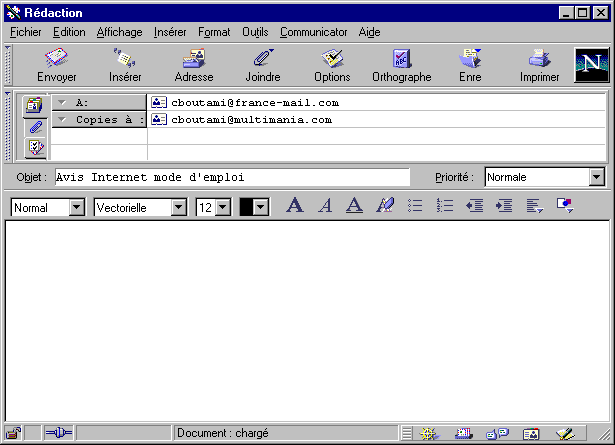Click the Document : chargé status text
This screenshot has width=615, height=445.
(222, 433)
